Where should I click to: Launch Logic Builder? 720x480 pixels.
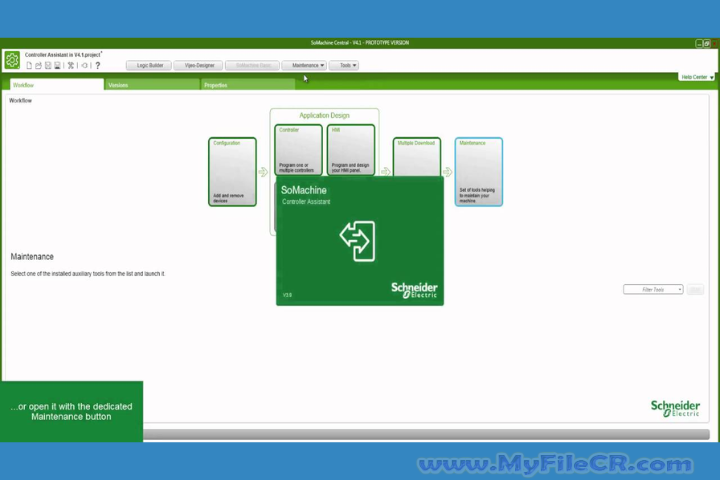coord(149,65)
